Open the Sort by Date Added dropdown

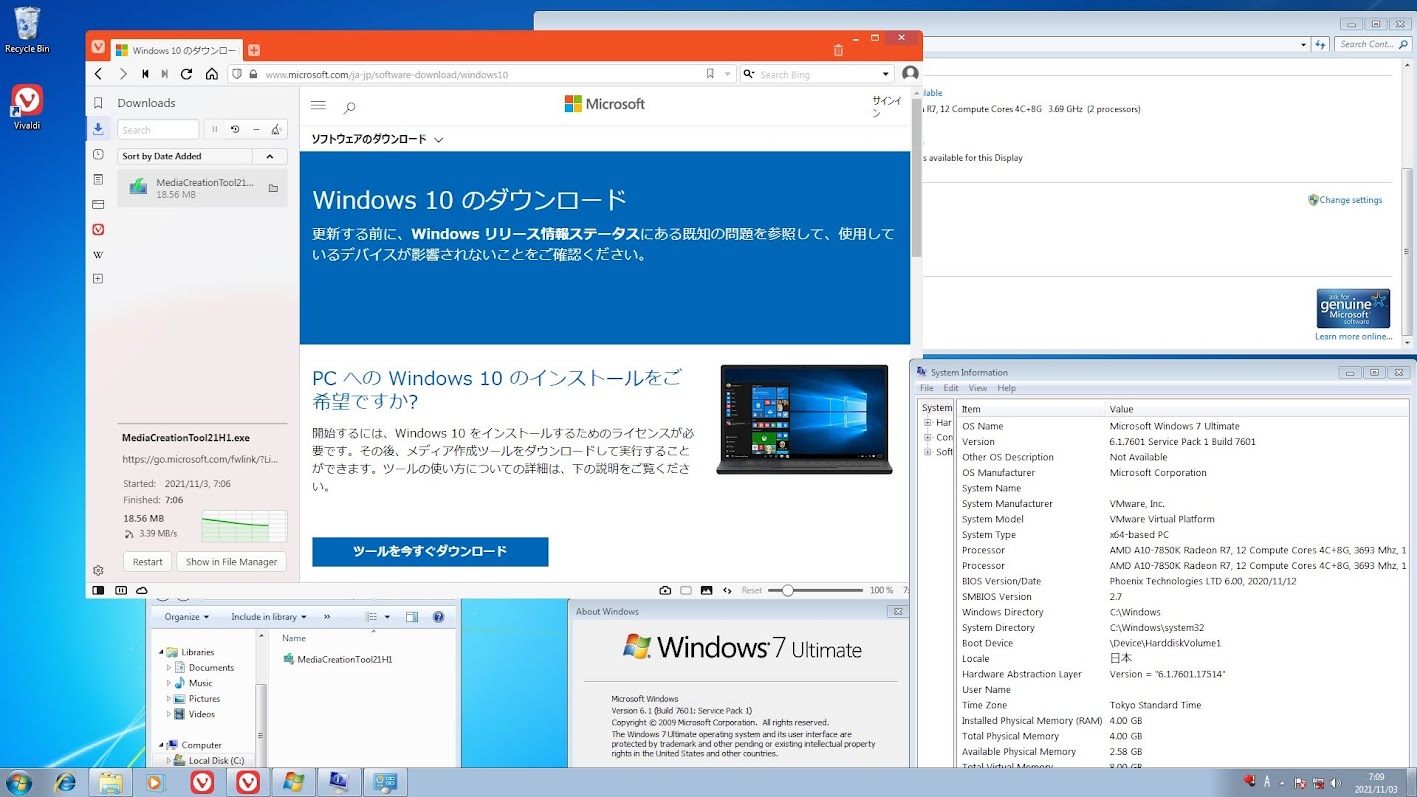[185, 156]
